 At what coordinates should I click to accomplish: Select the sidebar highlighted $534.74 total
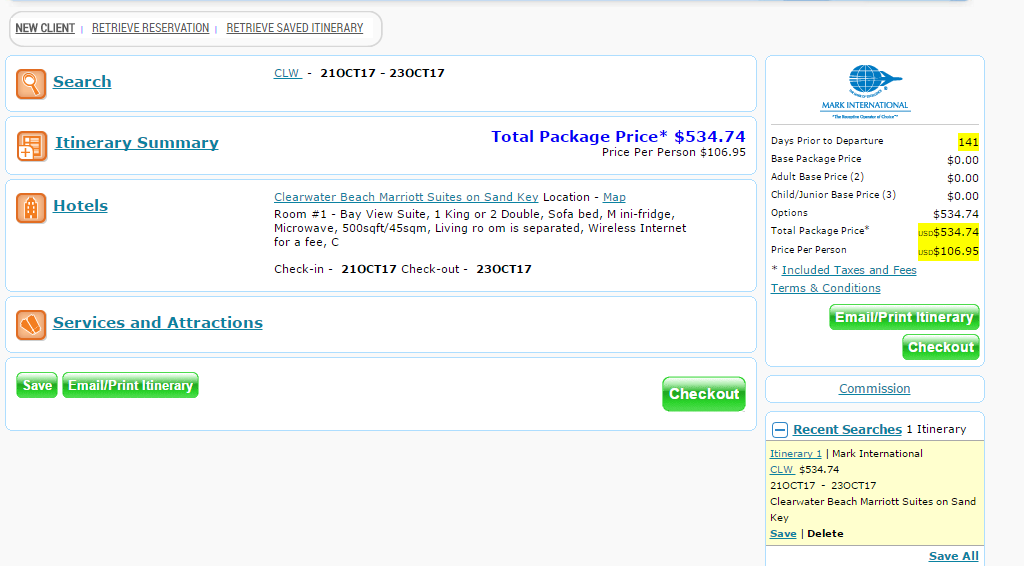point(948,232)
